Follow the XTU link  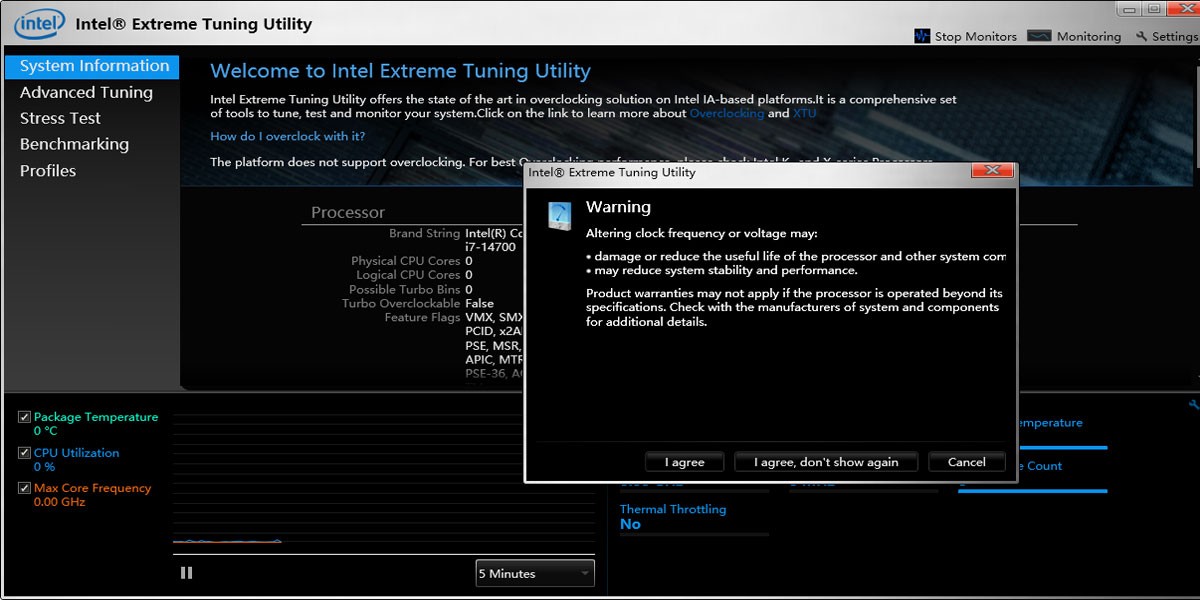point(805,113)
